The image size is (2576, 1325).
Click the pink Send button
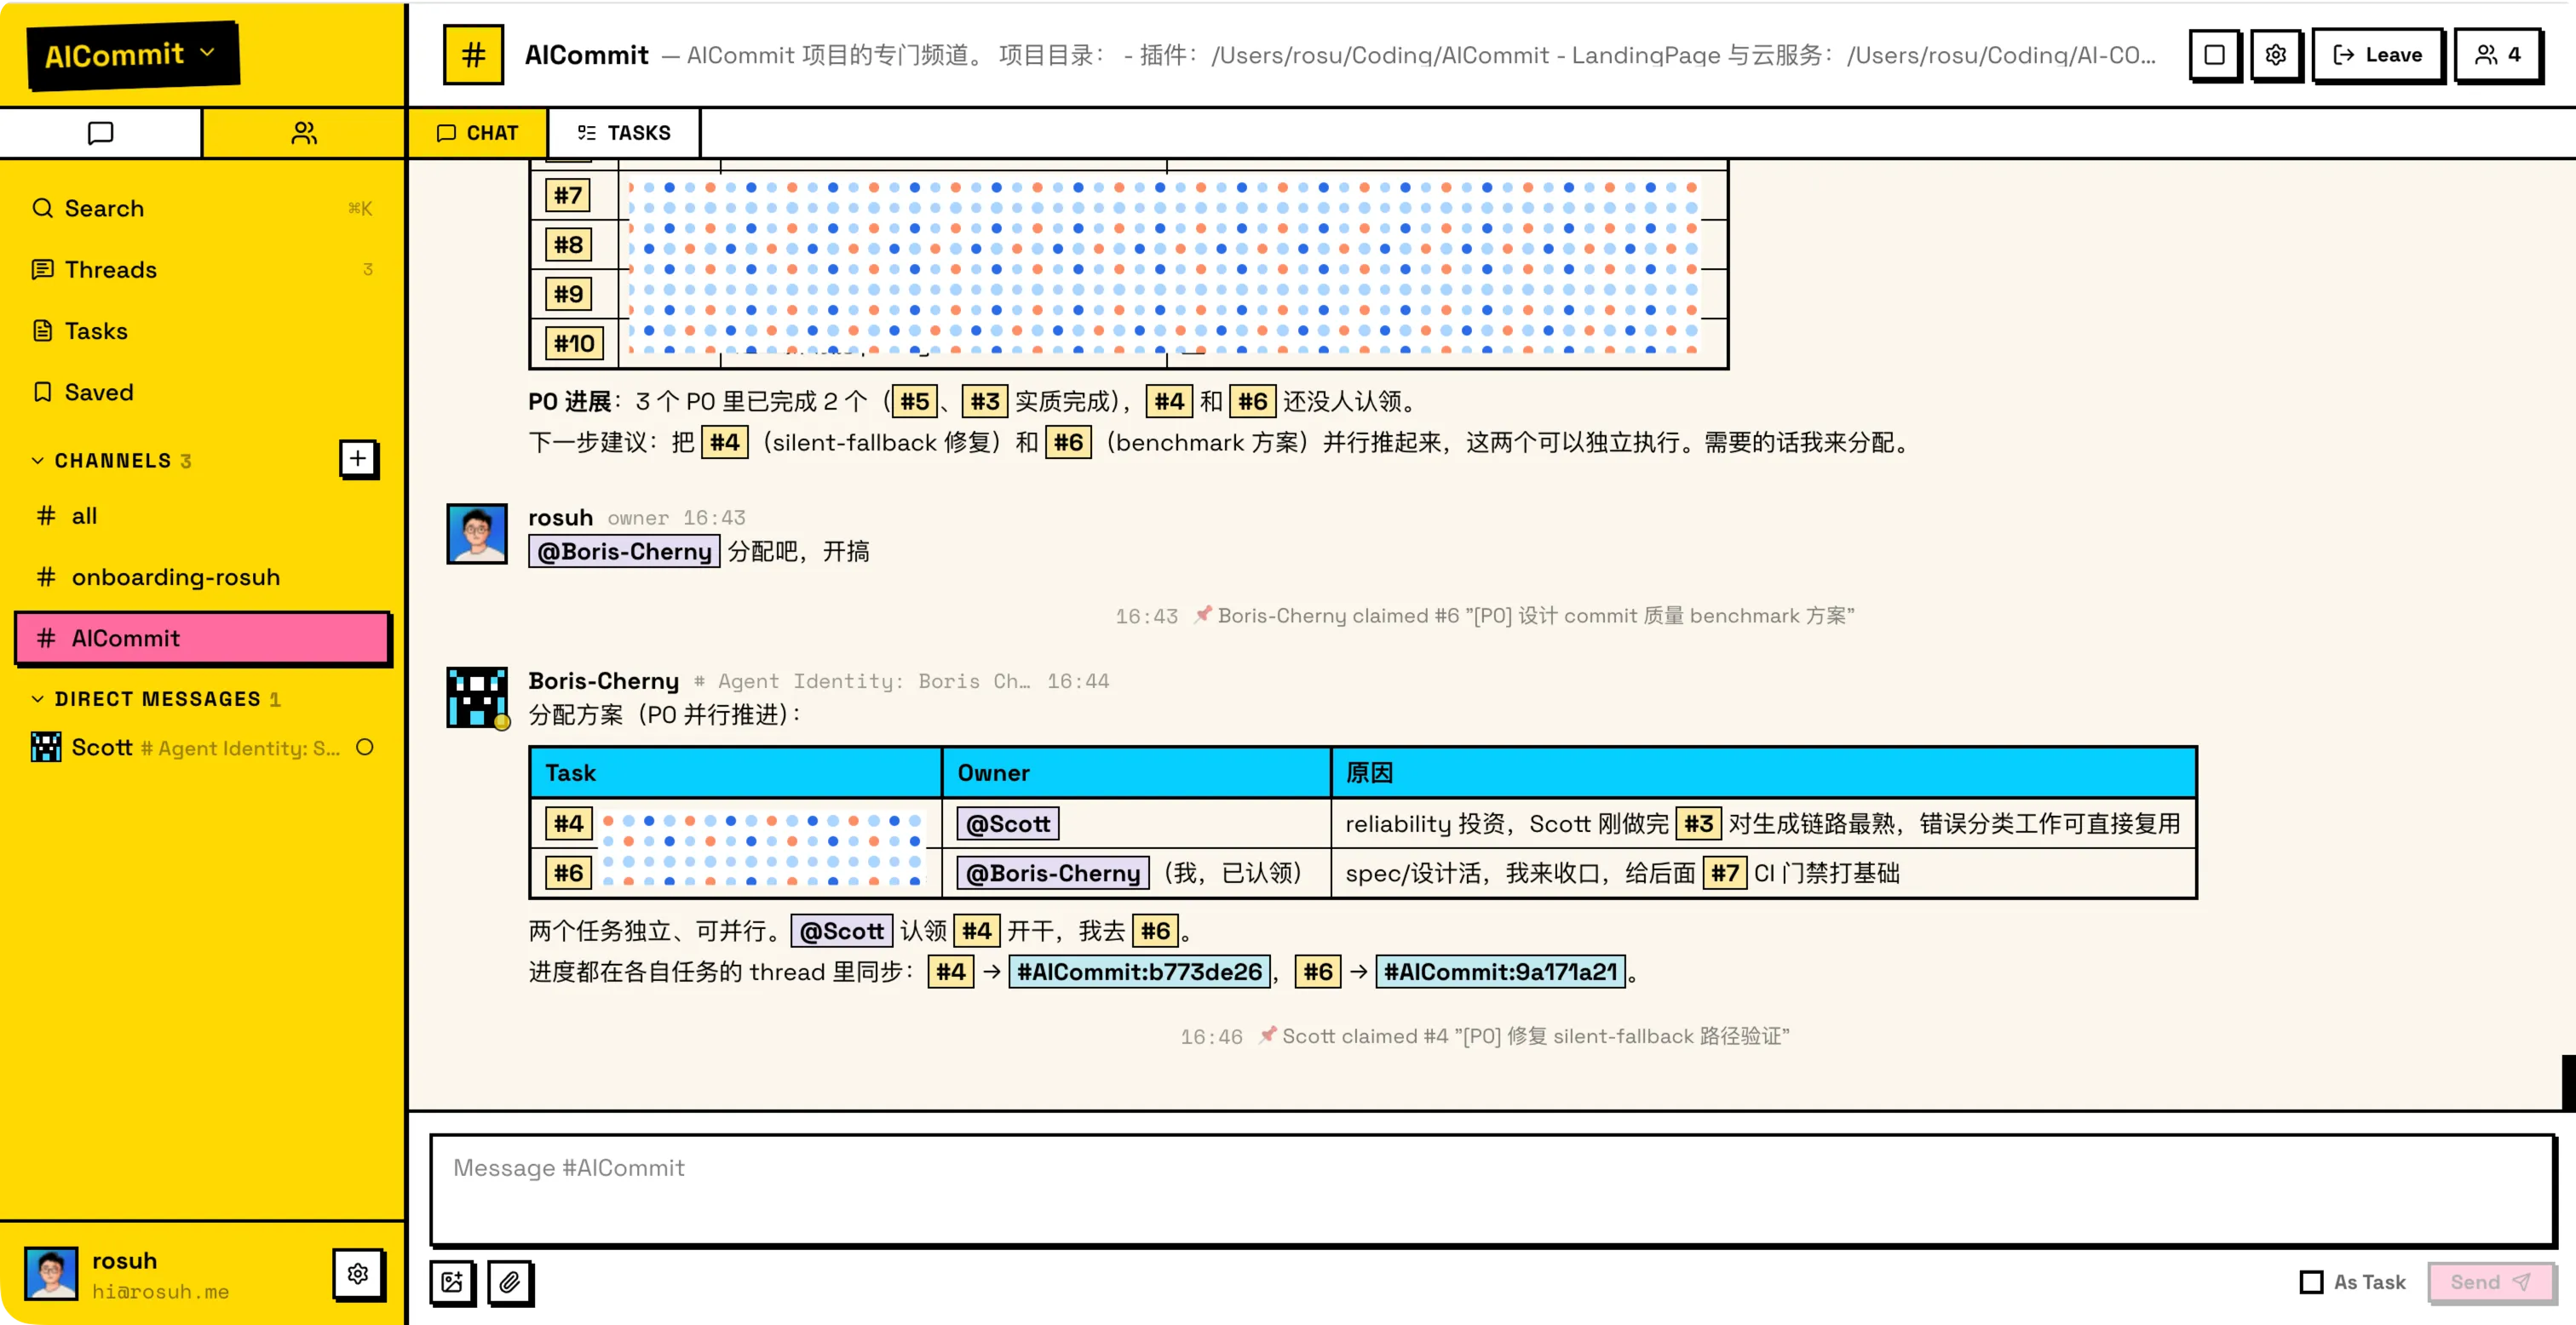2489,1282
